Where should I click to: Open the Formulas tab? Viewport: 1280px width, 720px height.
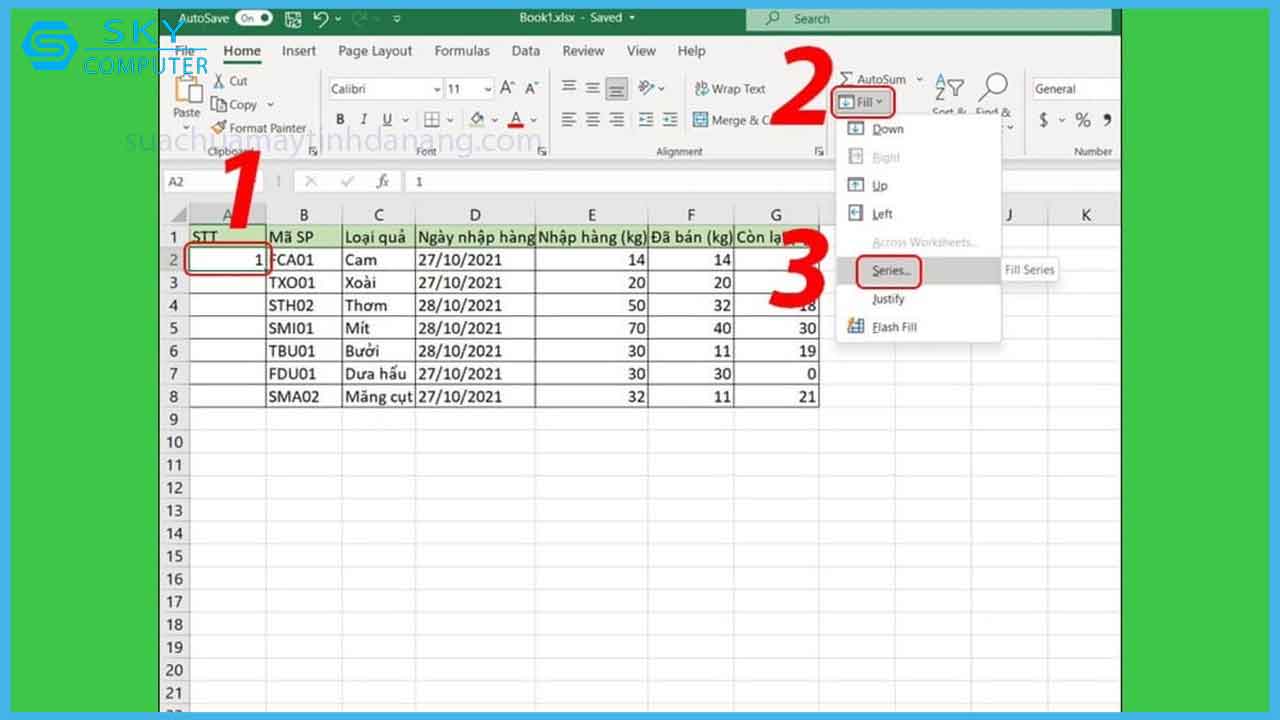click(462, 51)
